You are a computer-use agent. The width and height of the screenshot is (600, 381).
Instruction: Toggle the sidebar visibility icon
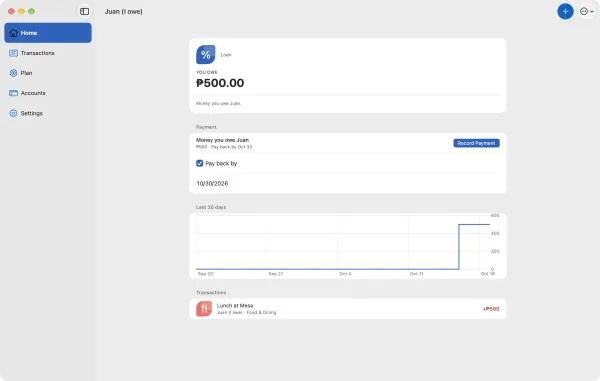pos(85,11)
